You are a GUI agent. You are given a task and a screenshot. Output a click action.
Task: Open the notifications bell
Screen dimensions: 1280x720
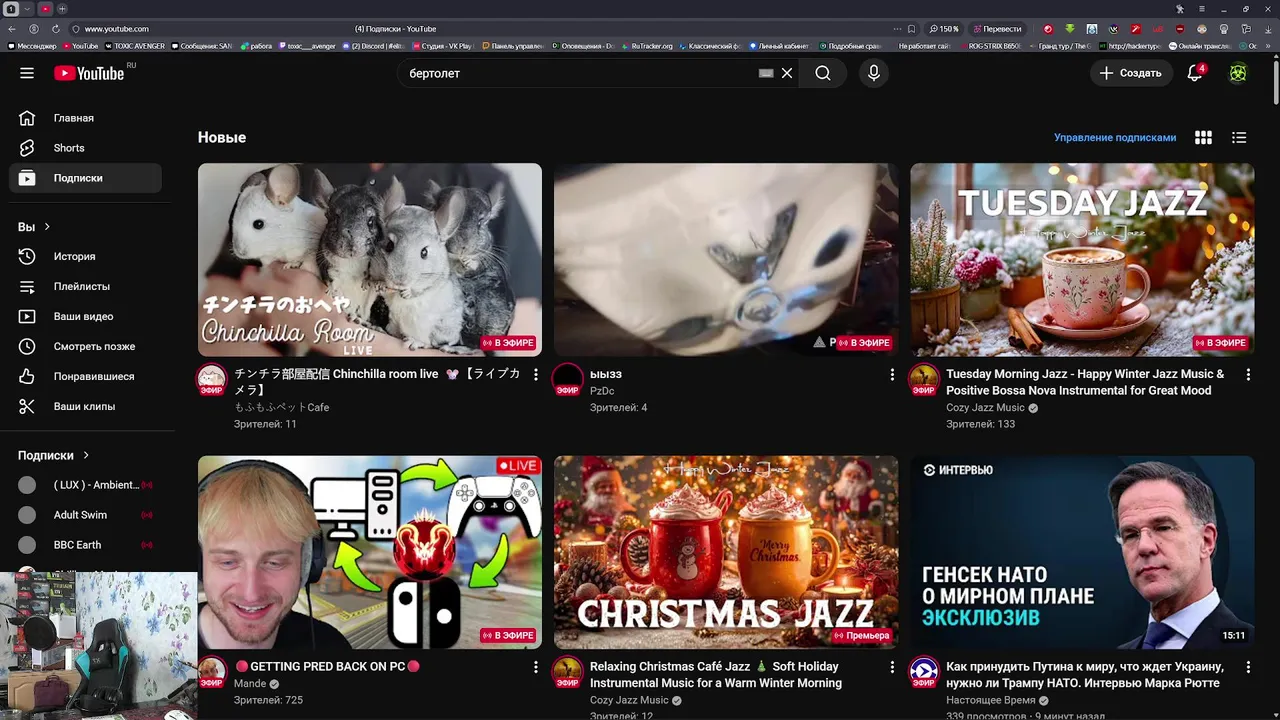1195,73
